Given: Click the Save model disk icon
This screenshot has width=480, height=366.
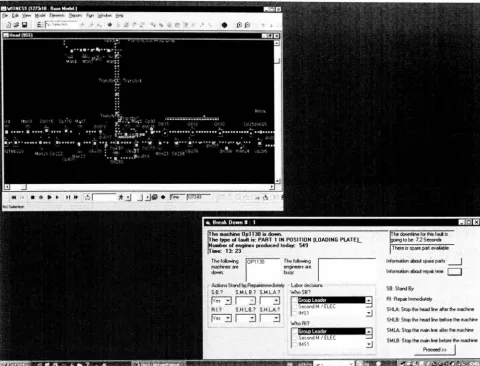Looking at the screenshot, I should point(24,25).
